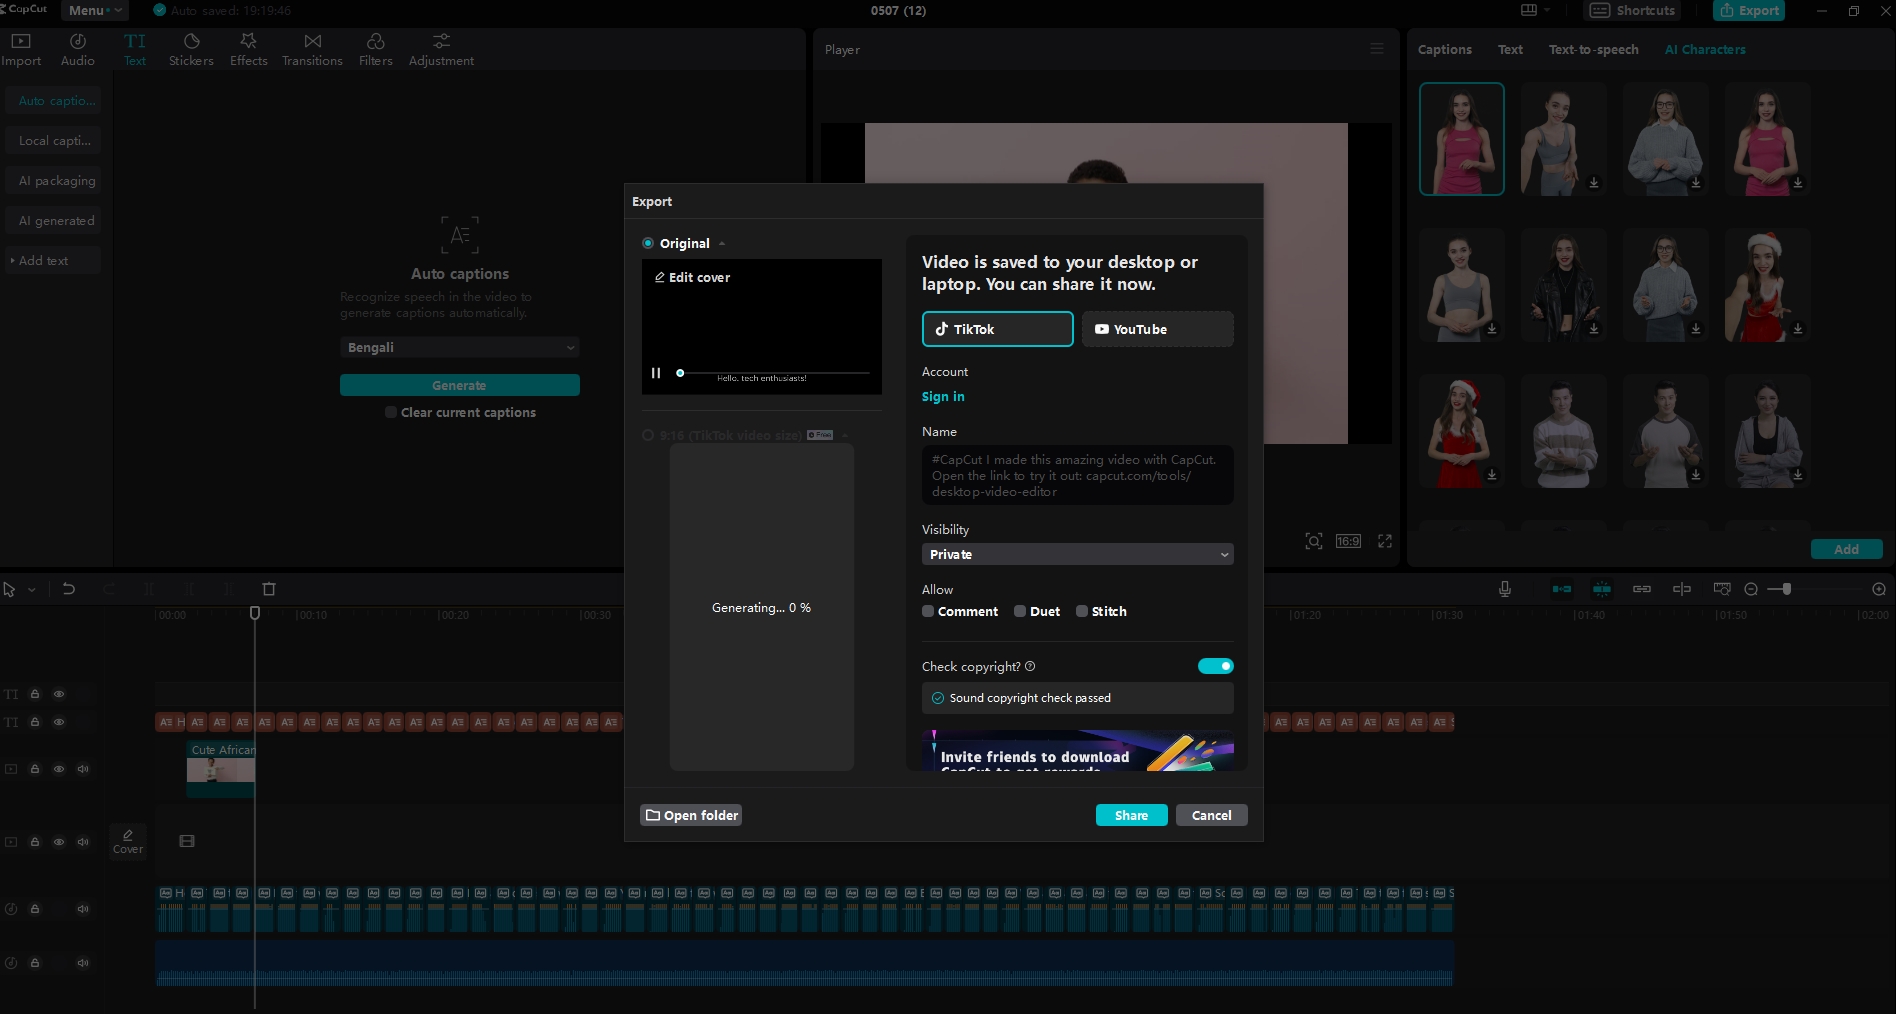
Task: Toggle the Check copyright switch
Action: click(1215, 666)
